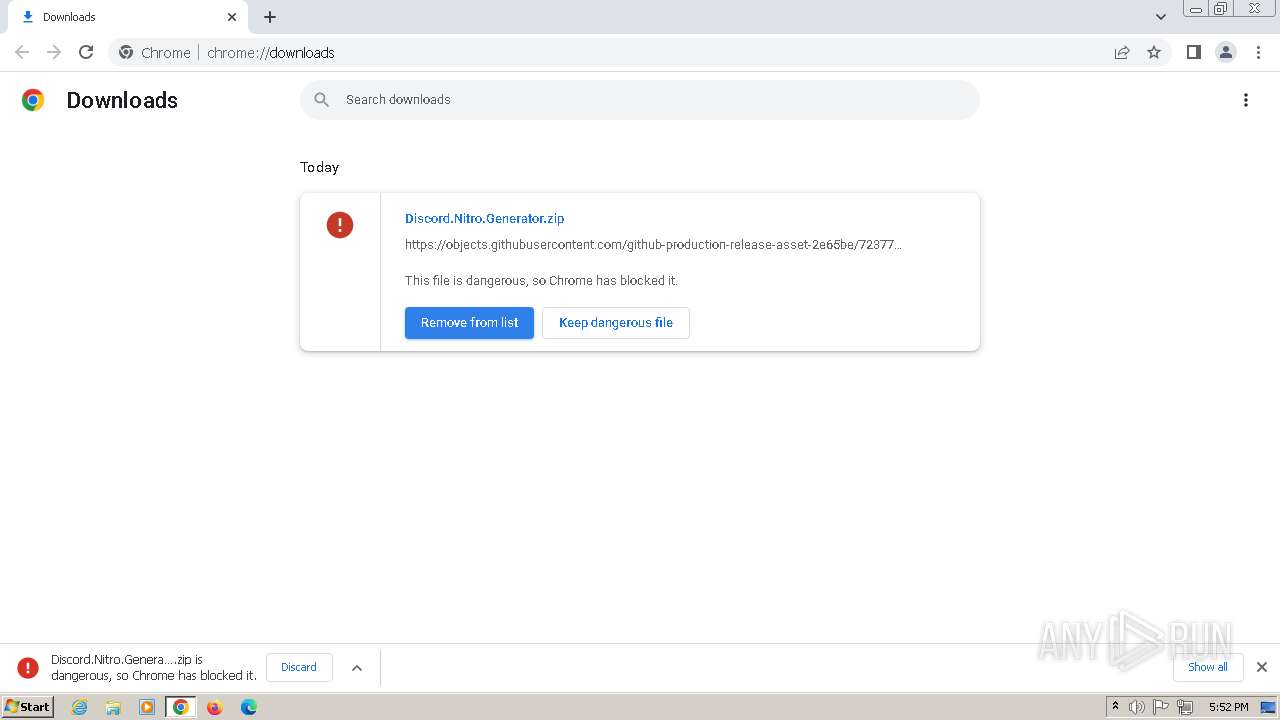The height and width of the screenshot is (720, 1280).
Task: Click the search magnifier icon
Action: coord(321,100)
